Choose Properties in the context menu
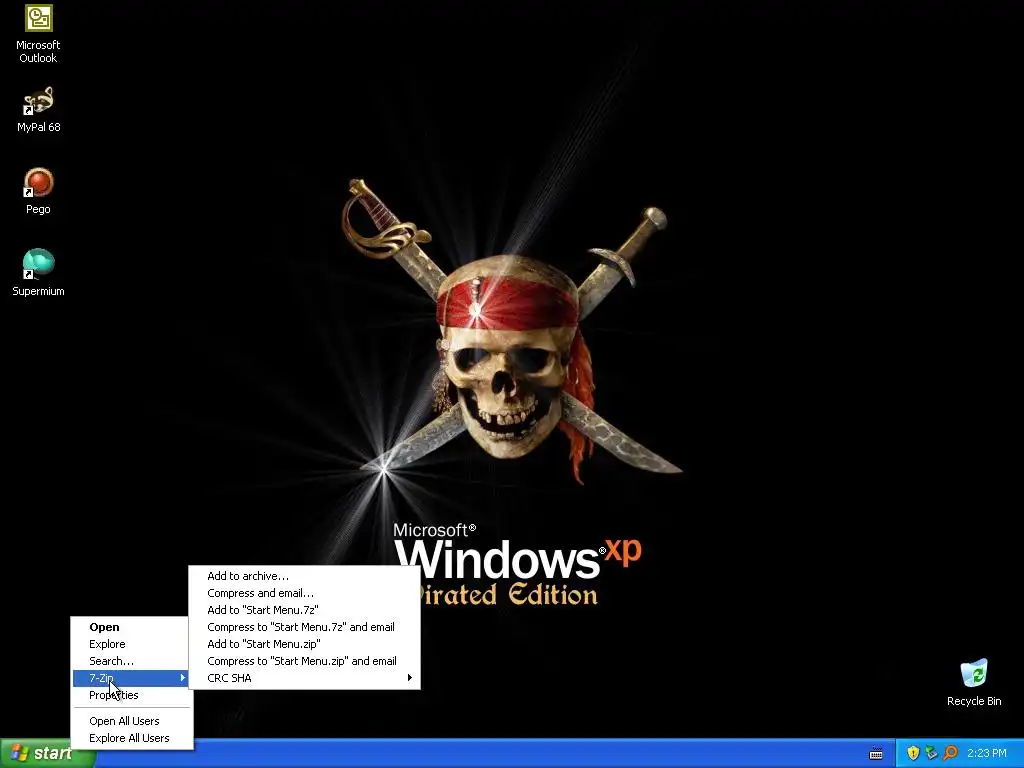The width and height of the screenshot is (1024, 768). point(131,695)
